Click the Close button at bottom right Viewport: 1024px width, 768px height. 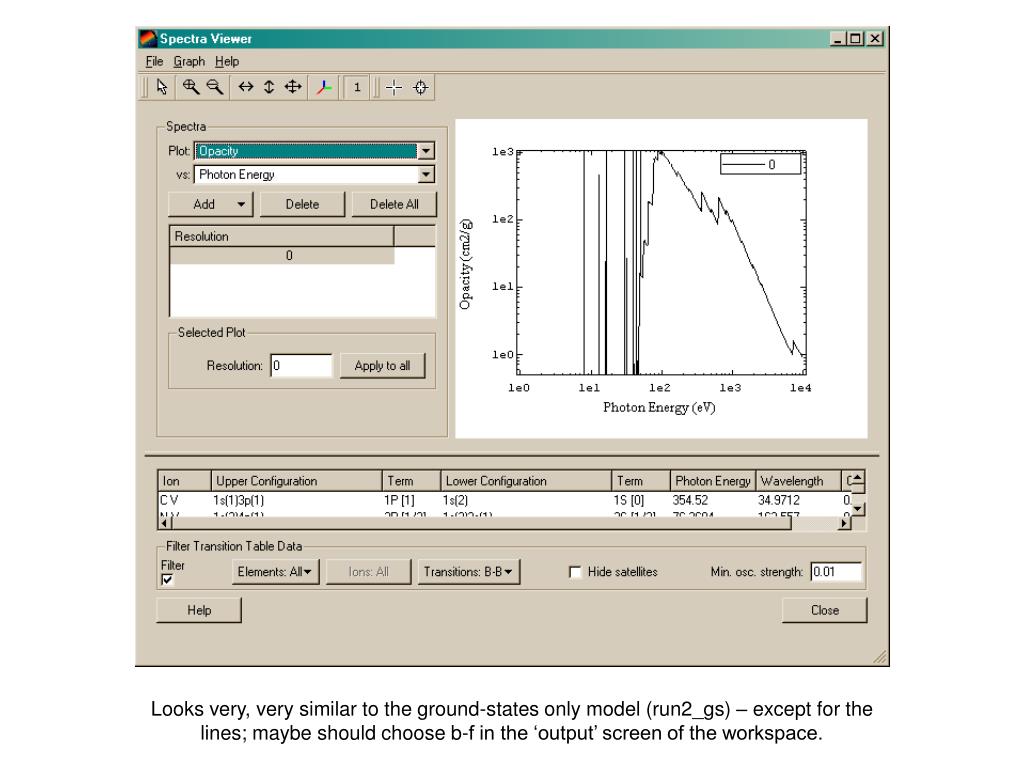825,610
